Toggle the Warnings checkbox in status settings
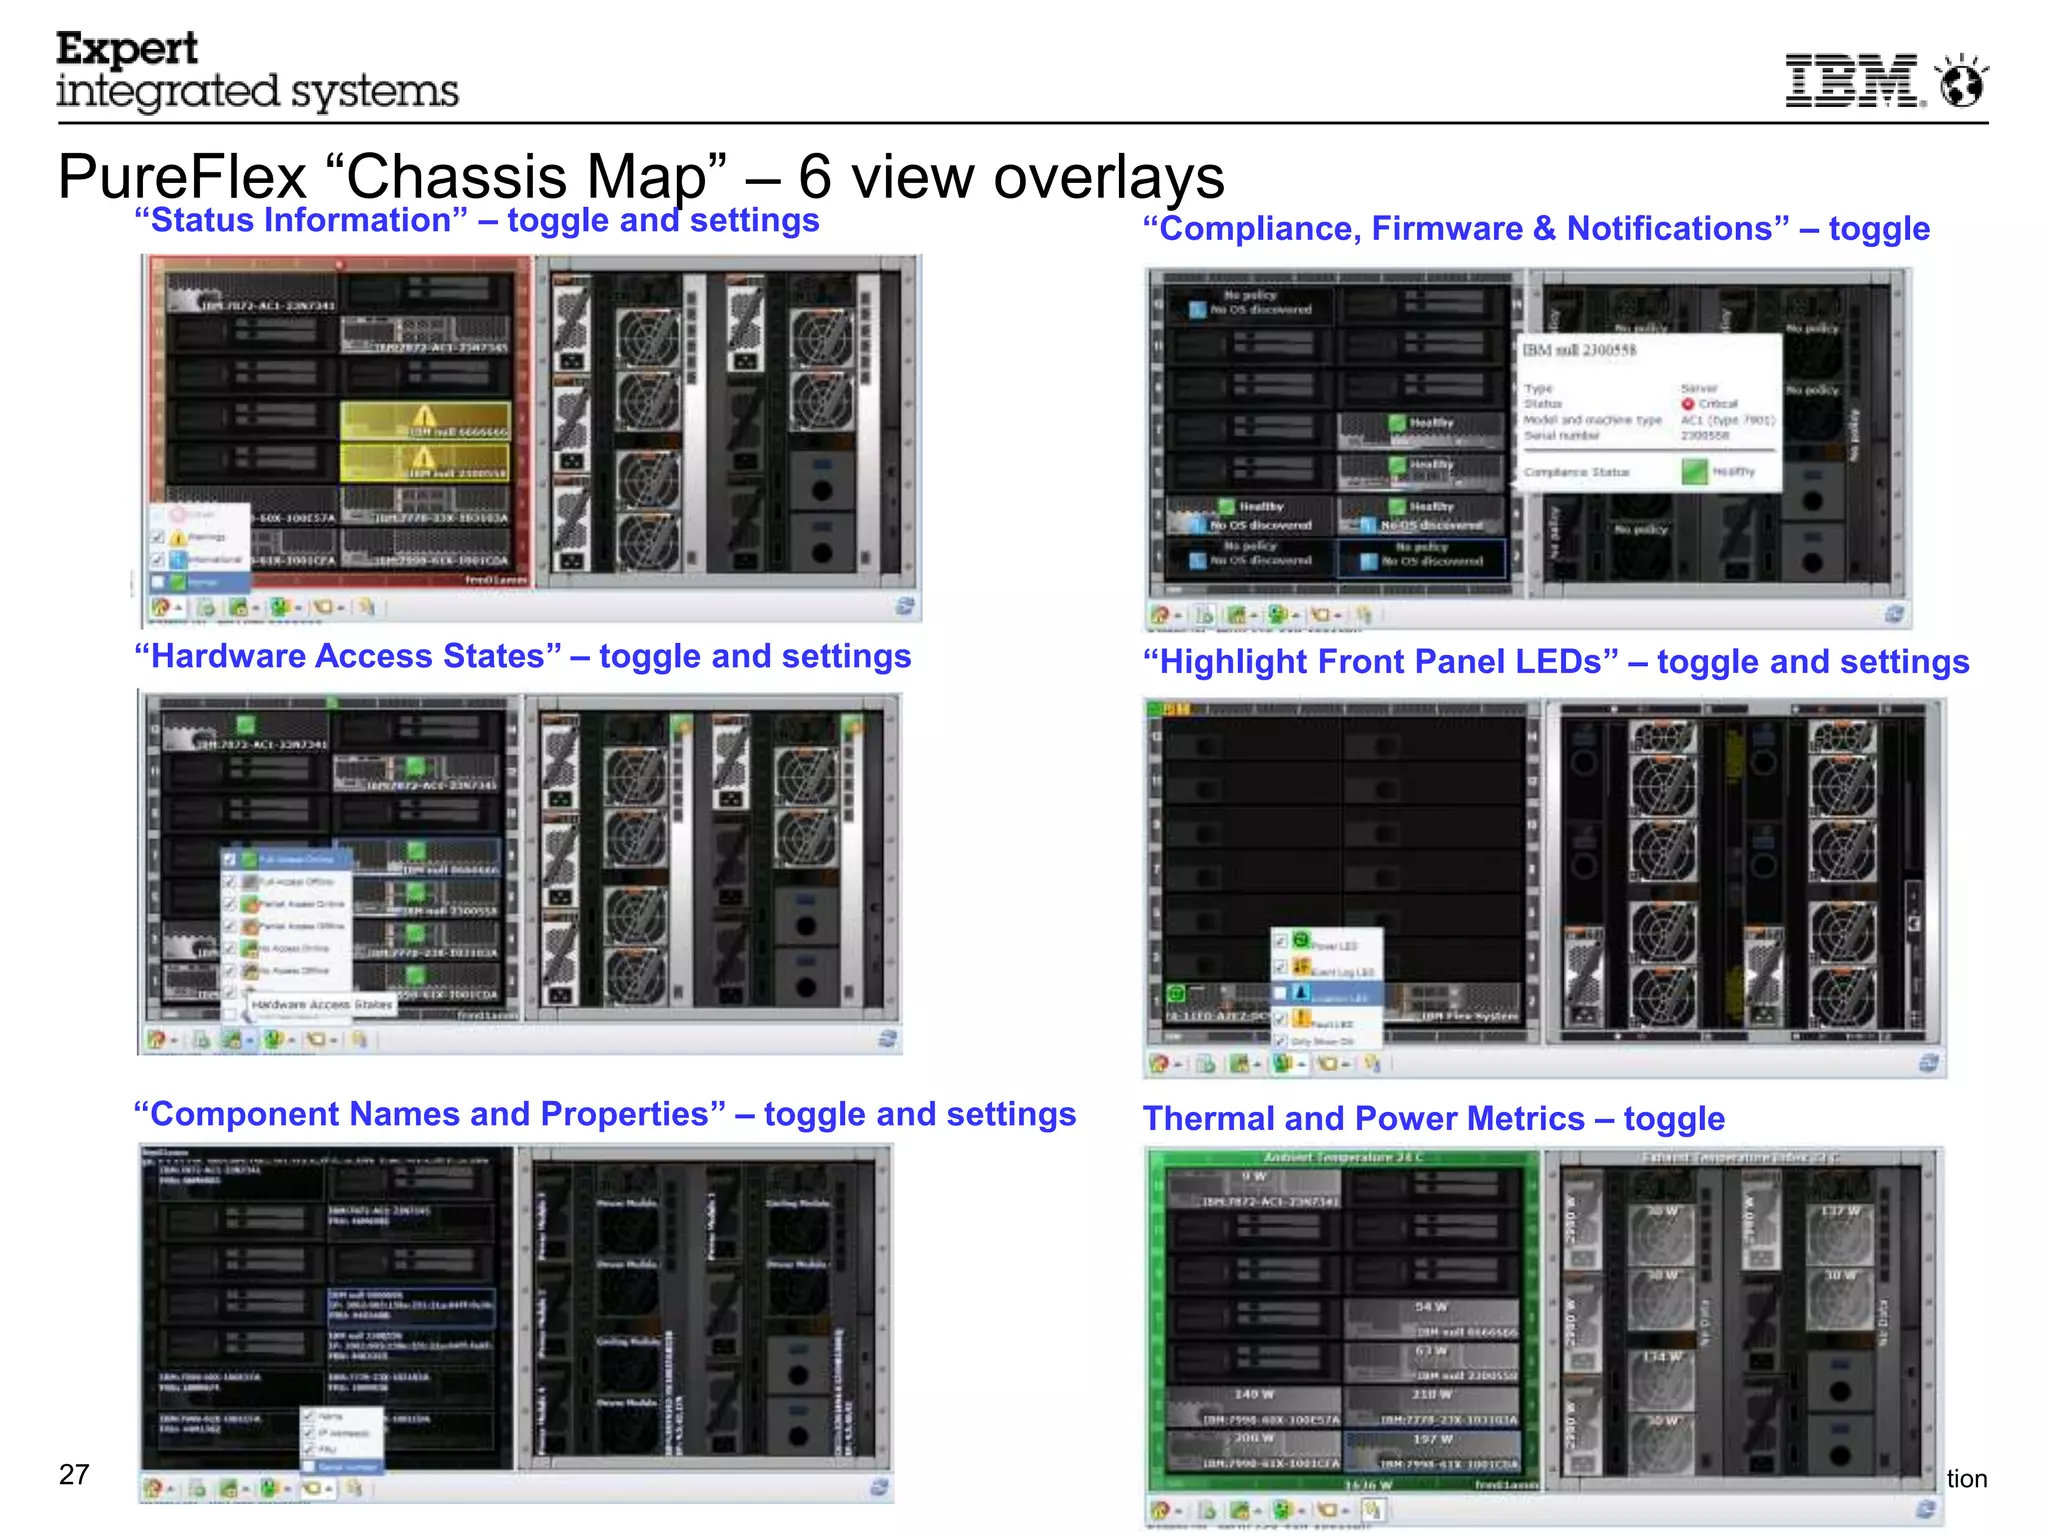The height and width of the screenshot is (1536, 2048). [x=158, y=538]
